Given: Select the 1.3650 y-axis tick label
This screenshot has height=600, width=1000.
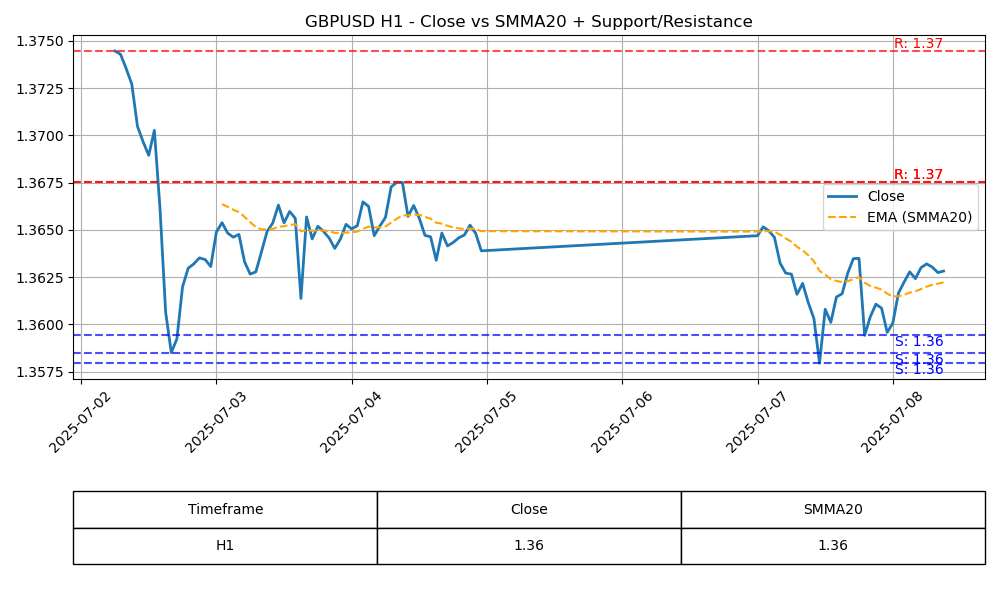Looking at the screenshot, I should 40,230.
